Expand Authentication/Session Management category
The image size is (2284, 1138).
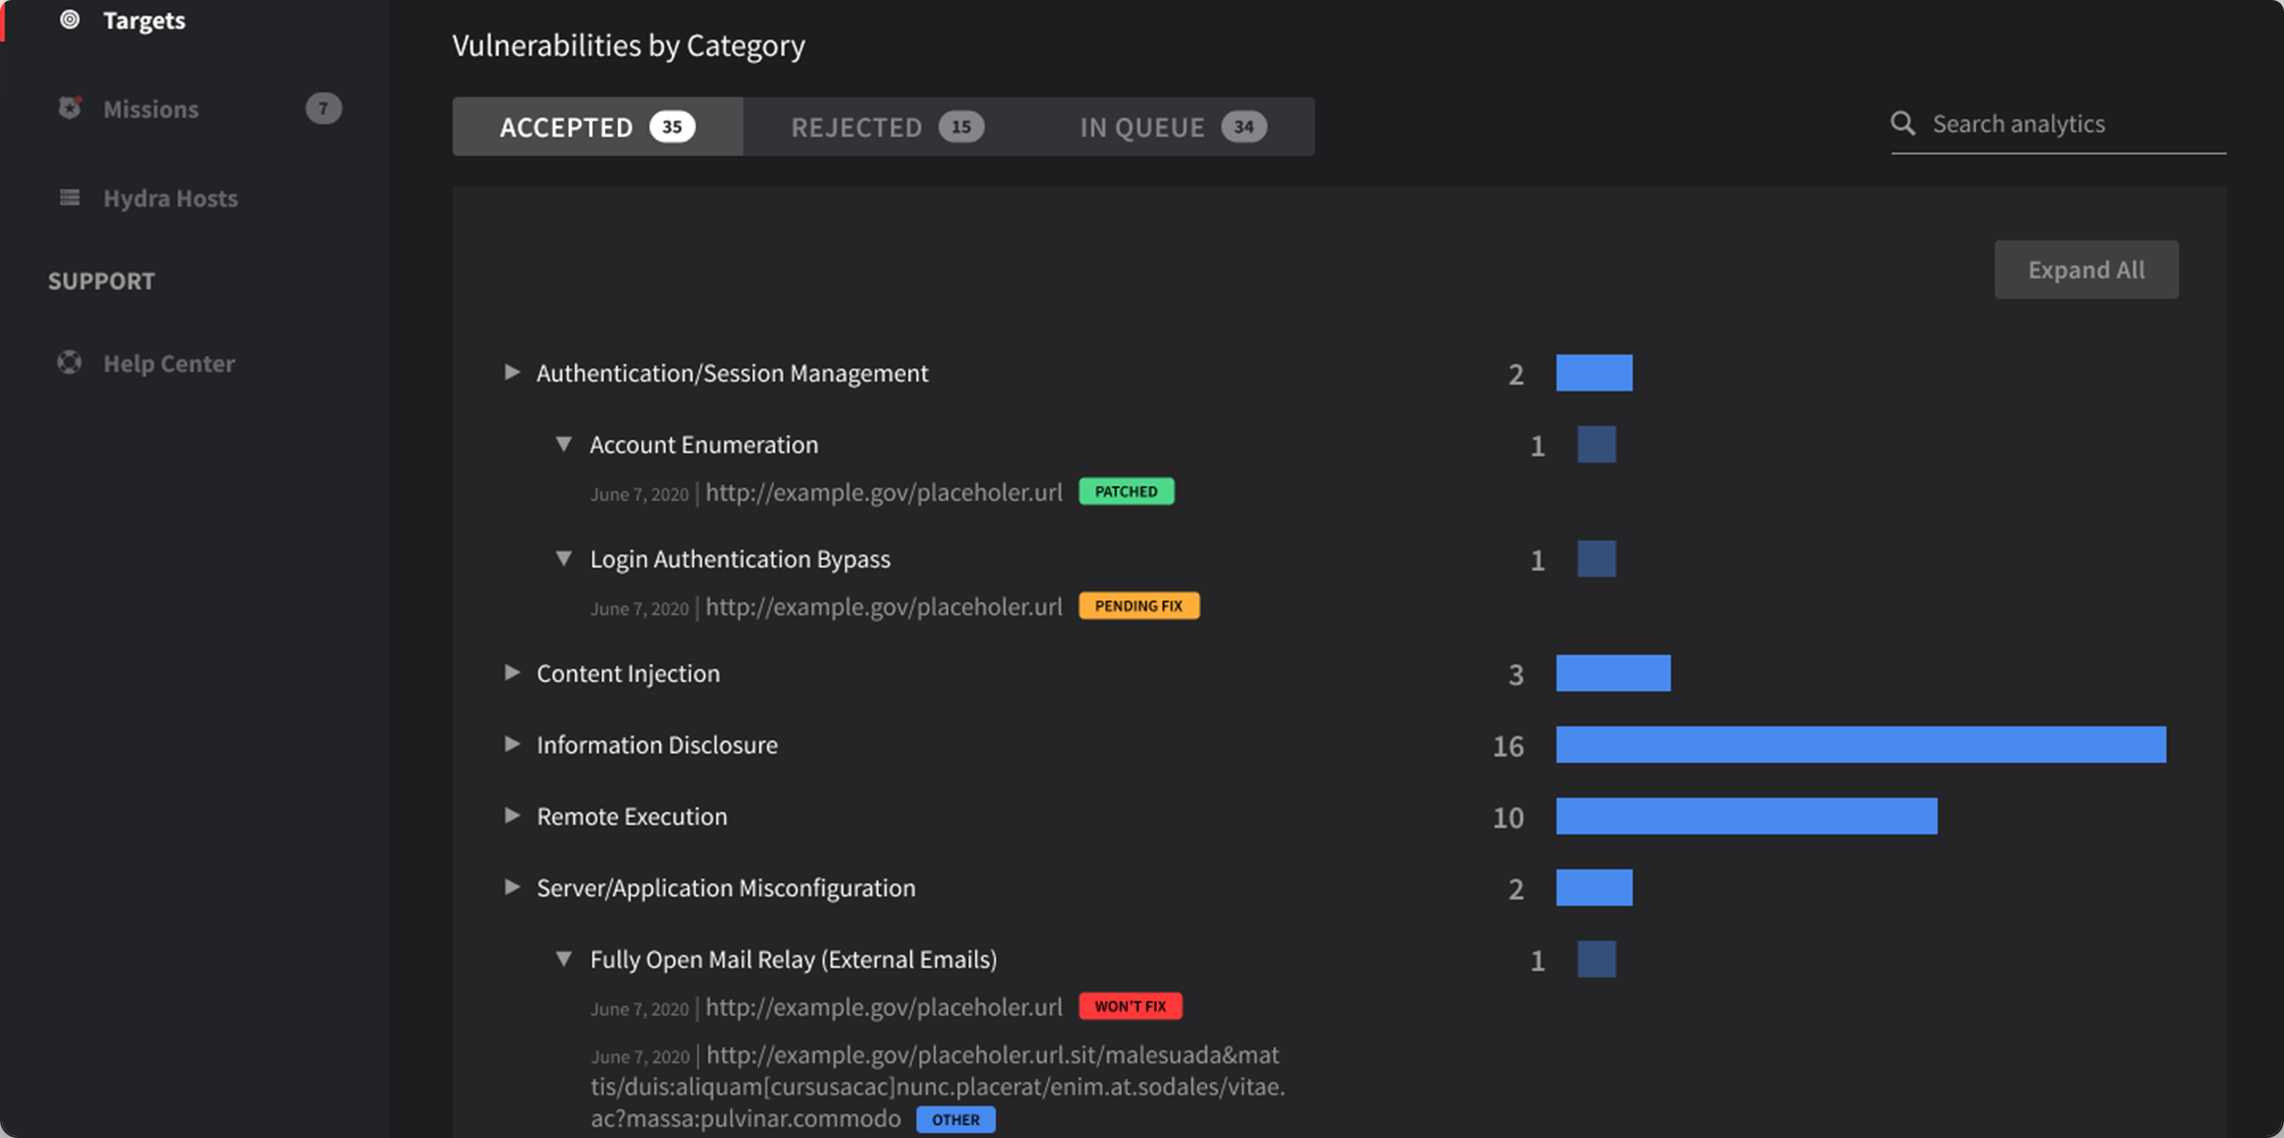pyautogui.click(x=511, y=372)
